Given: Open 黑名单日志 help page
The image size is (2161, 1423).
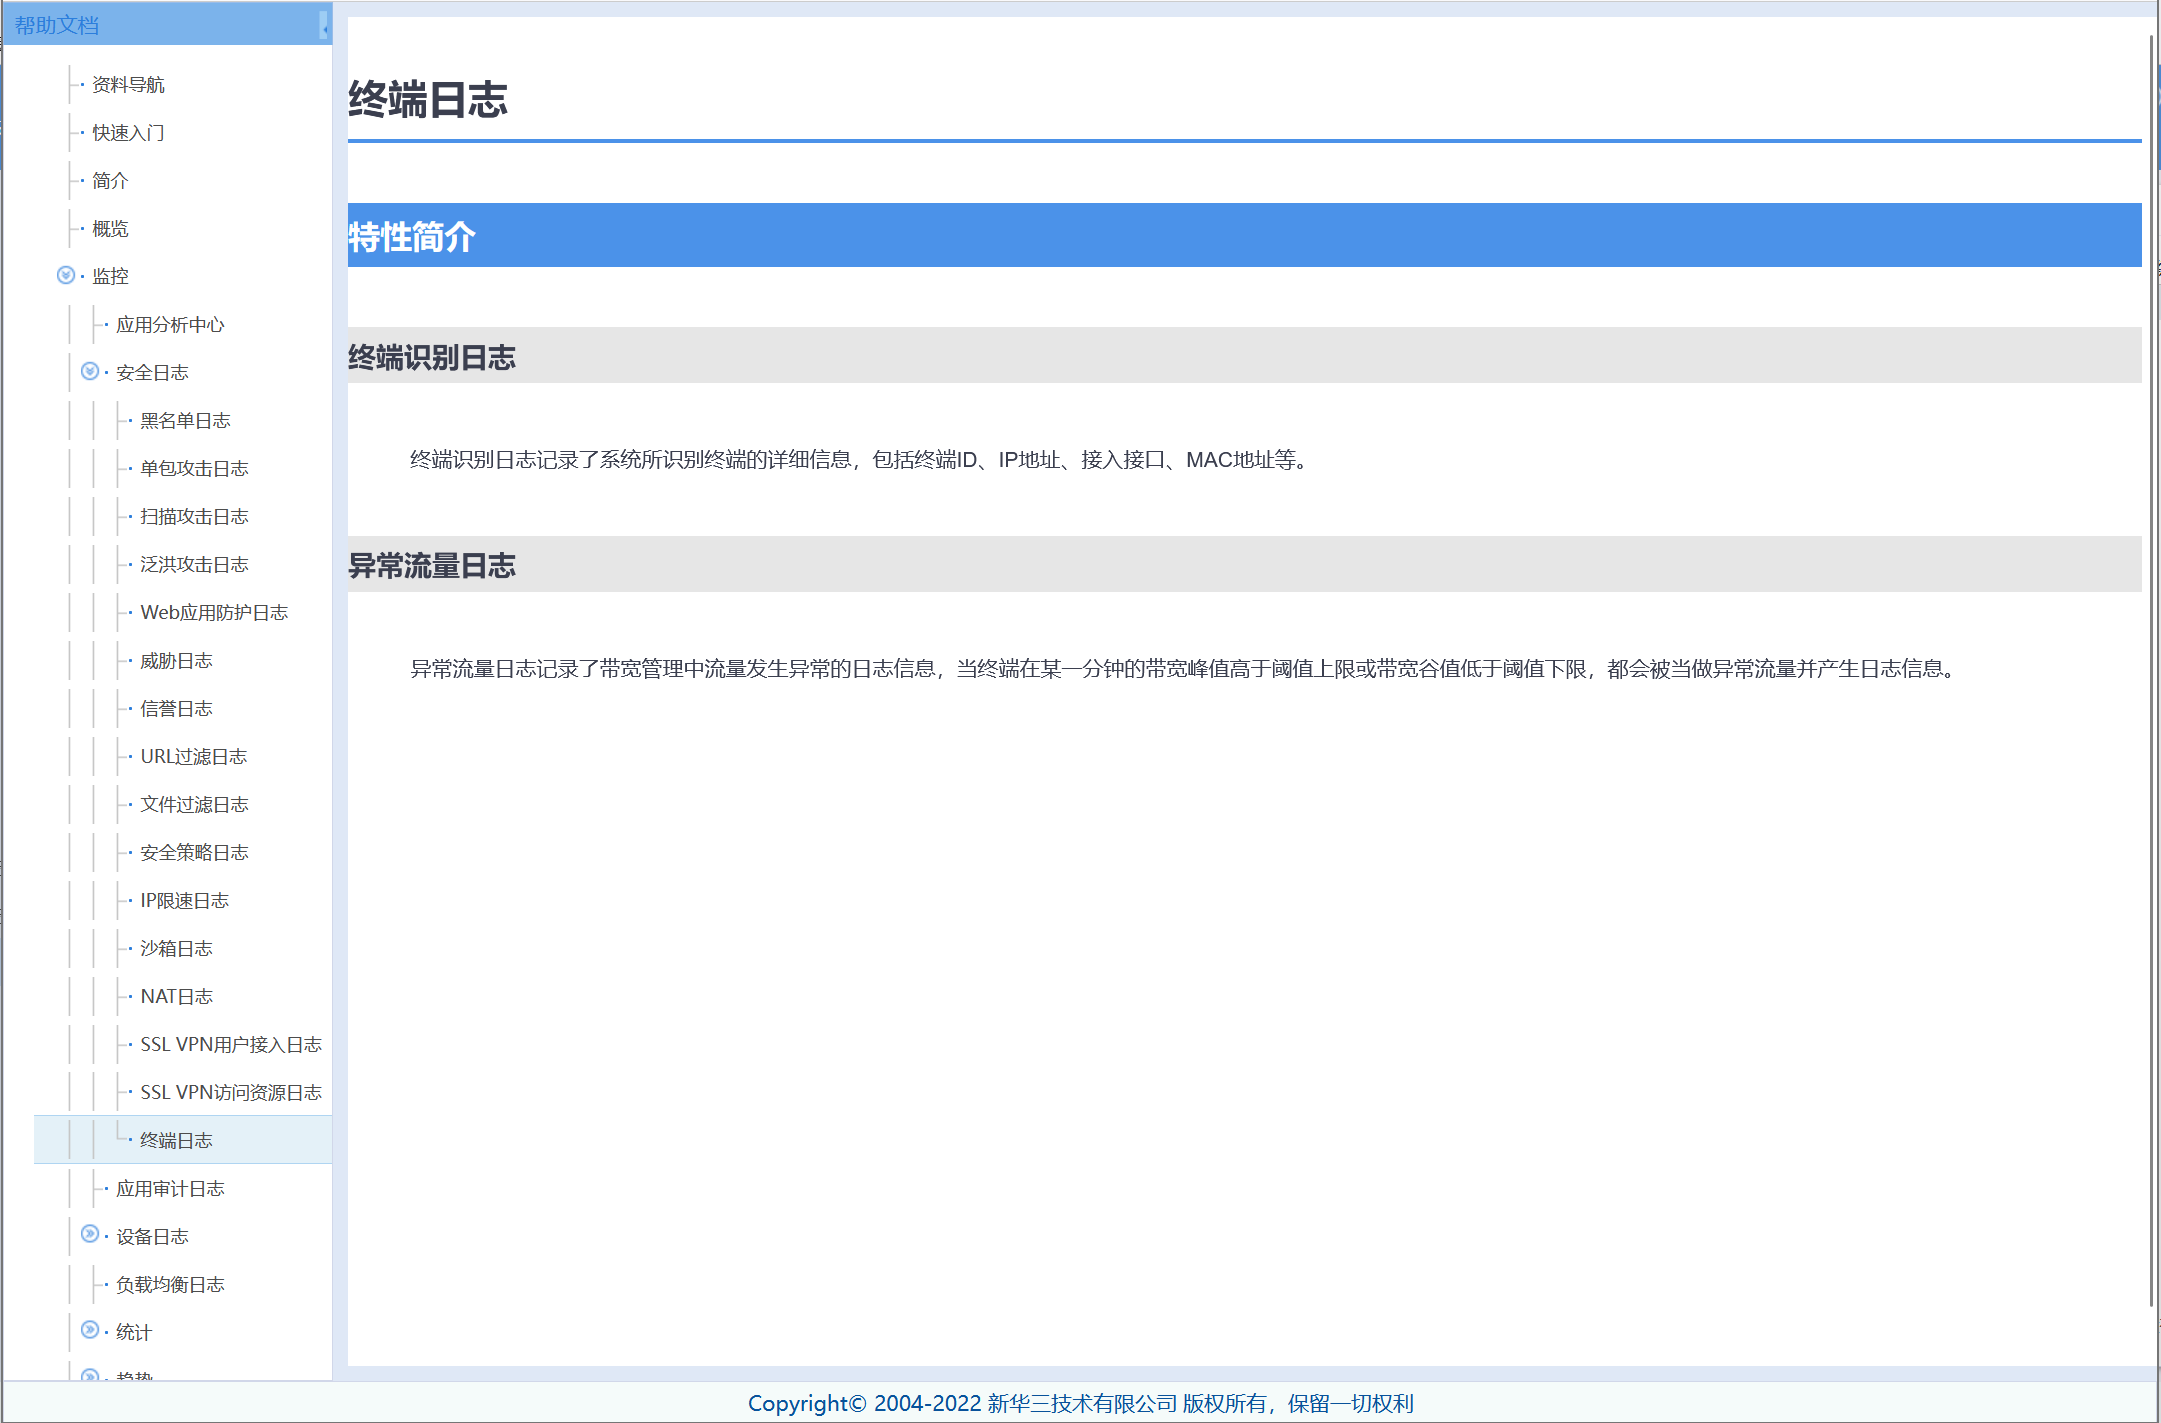Looking at the screenshot, I should (x=185, y=421).
